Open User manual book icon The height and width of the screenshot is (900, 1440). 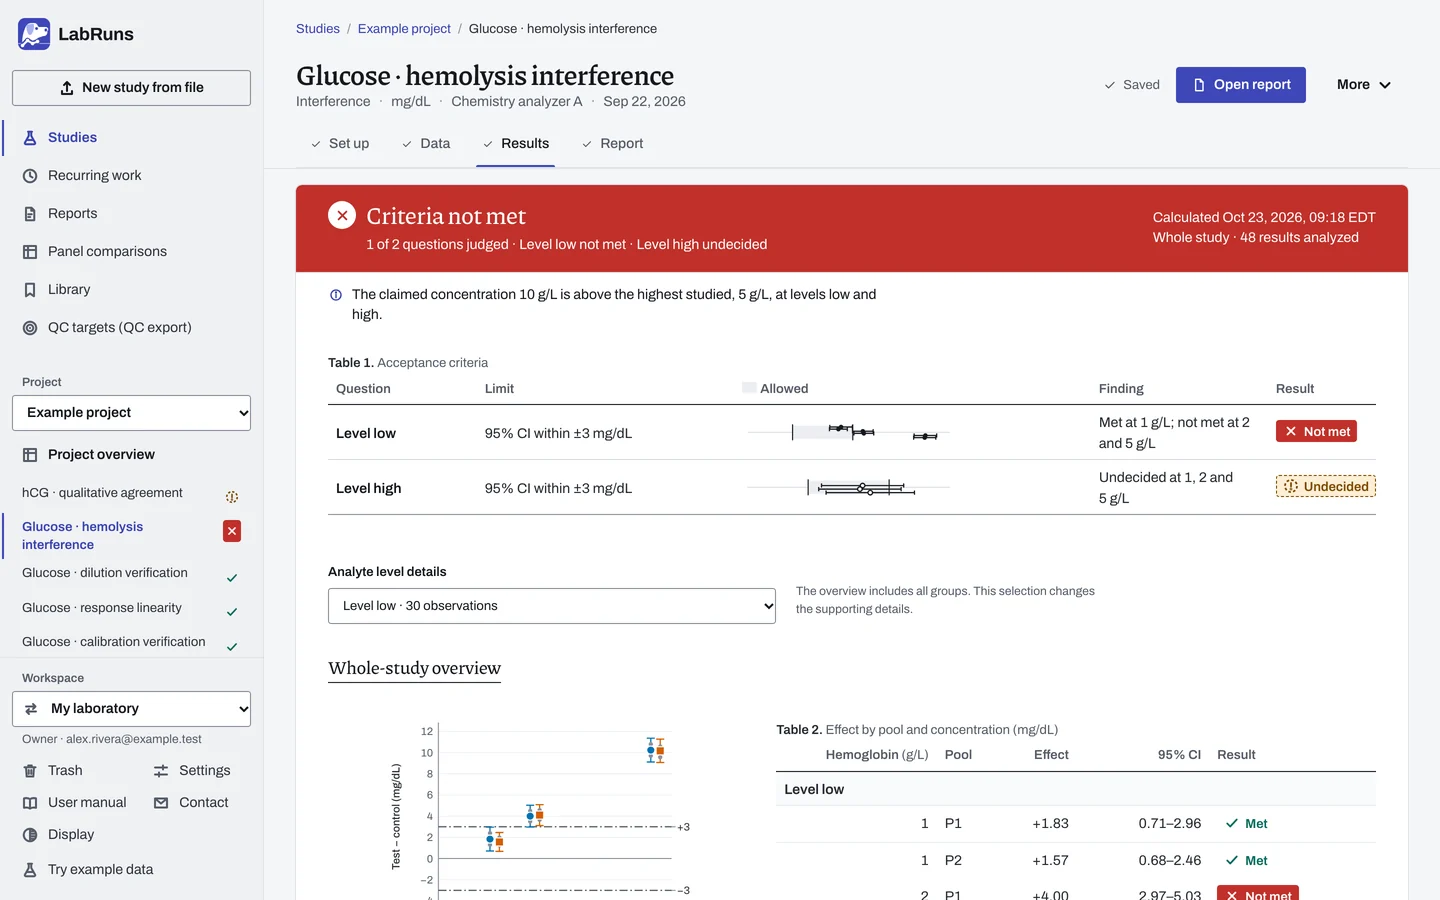tap(30, 803)
